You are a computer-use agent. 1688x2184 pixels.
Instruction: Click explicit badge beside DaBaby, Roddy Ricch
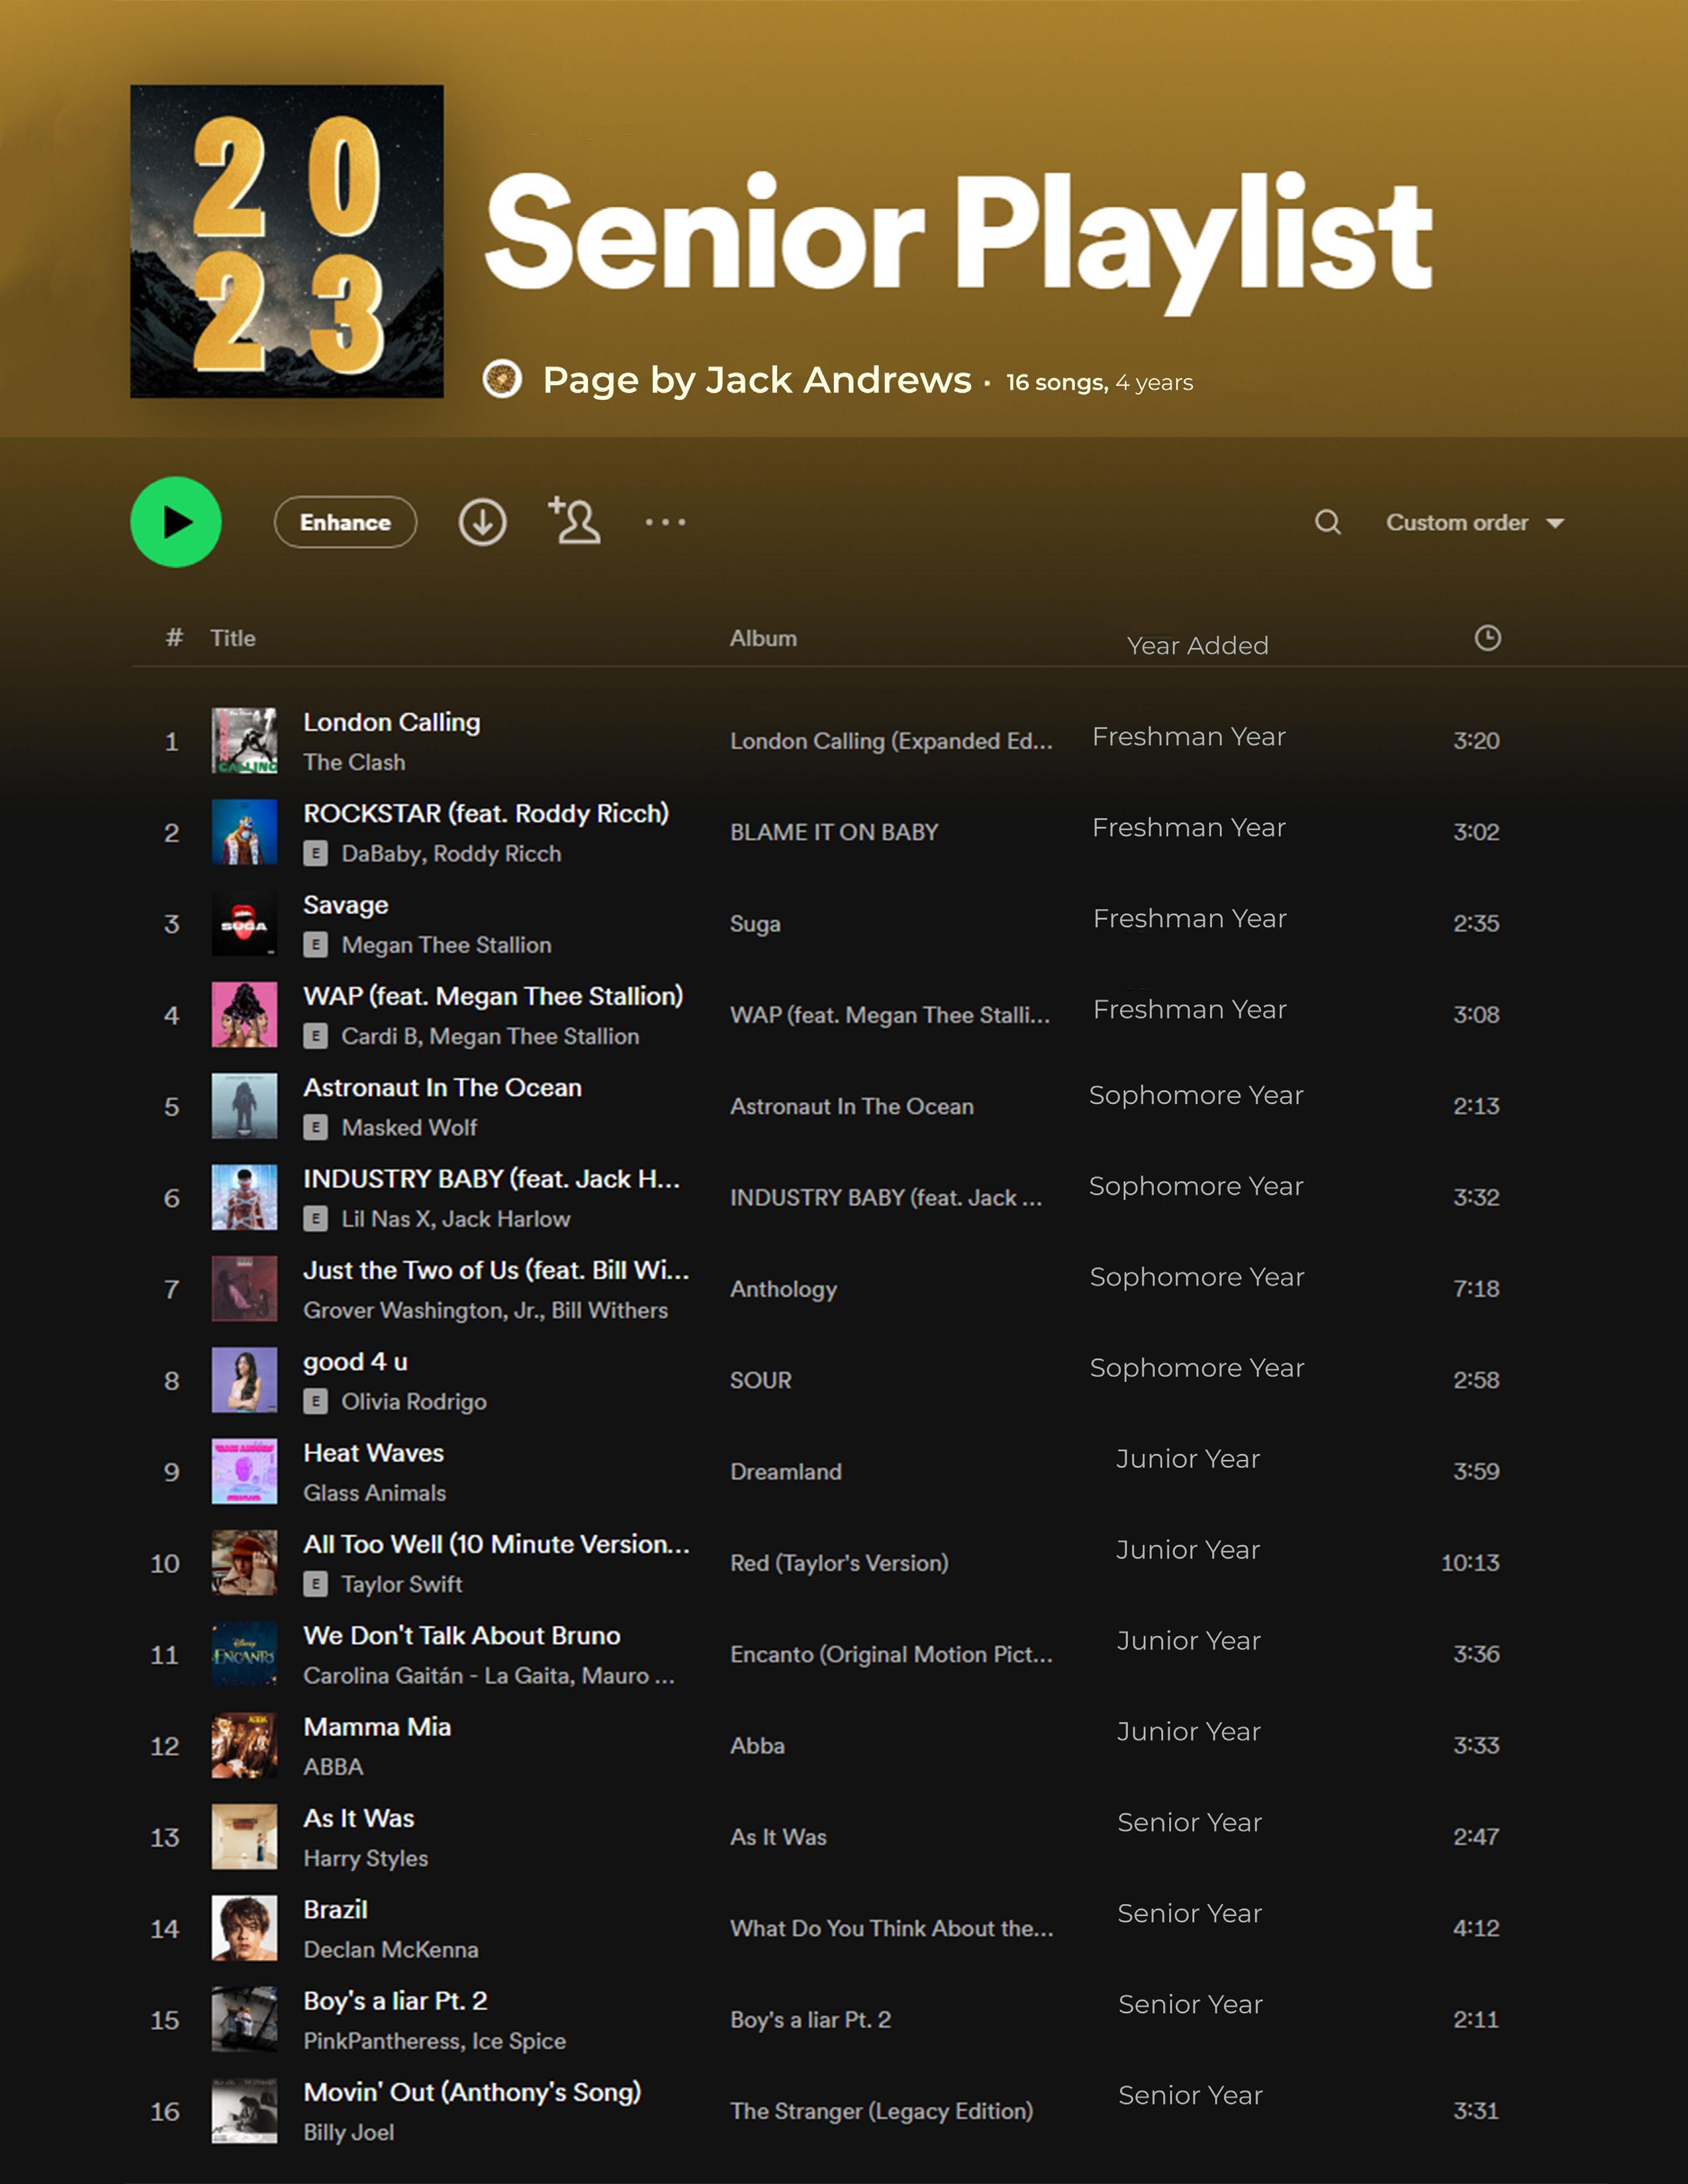pos(315,853)
